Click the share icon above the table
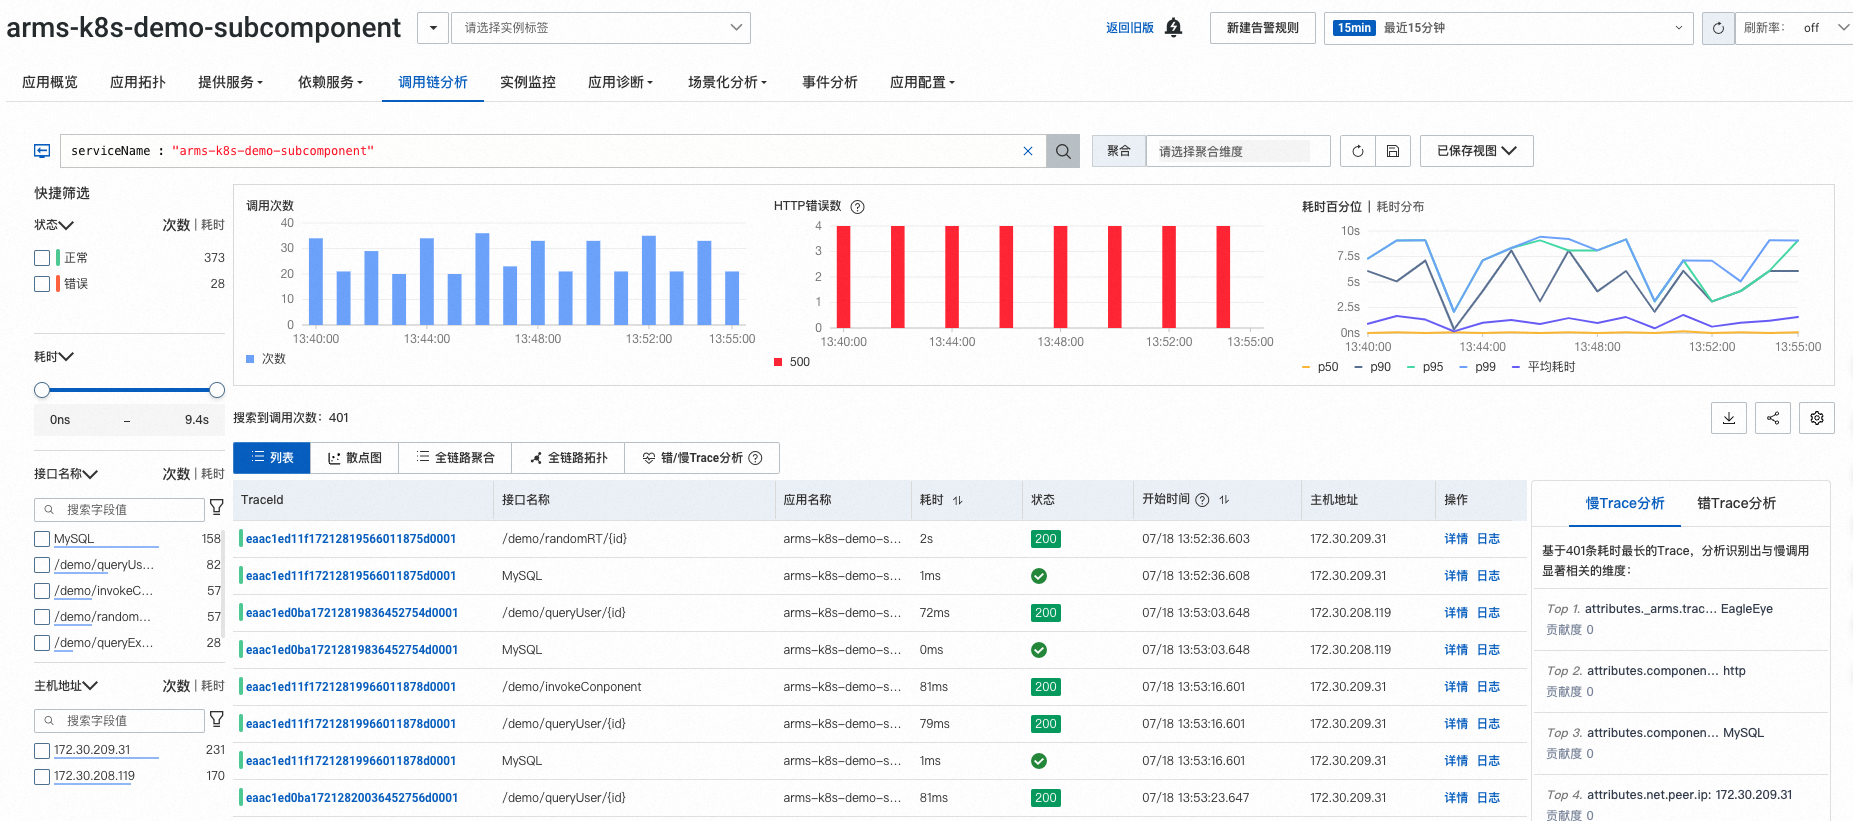 pos(1773,418)
